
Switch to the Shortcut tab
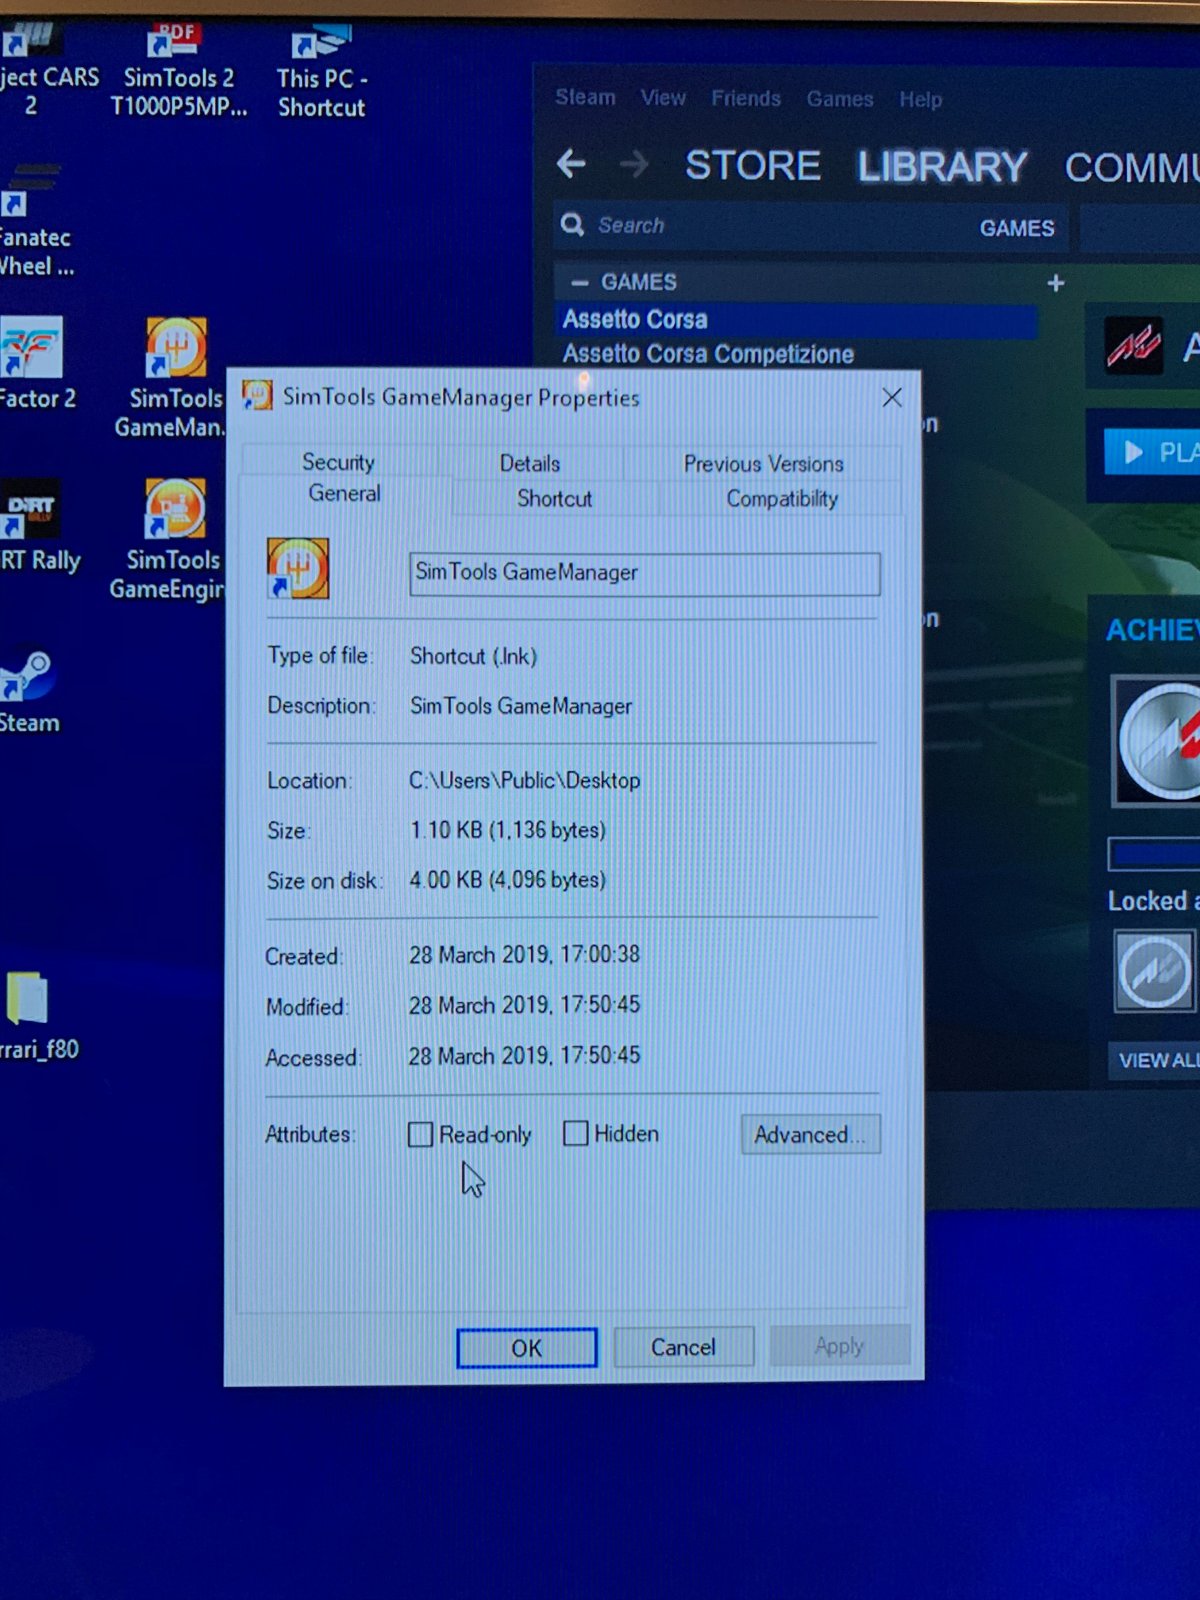click(x=554, y=498)
